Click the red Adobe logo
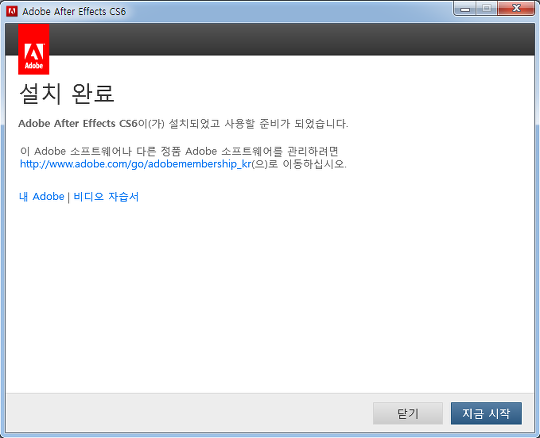The height and width of the screenshot is (438, 540). (34, 49)
